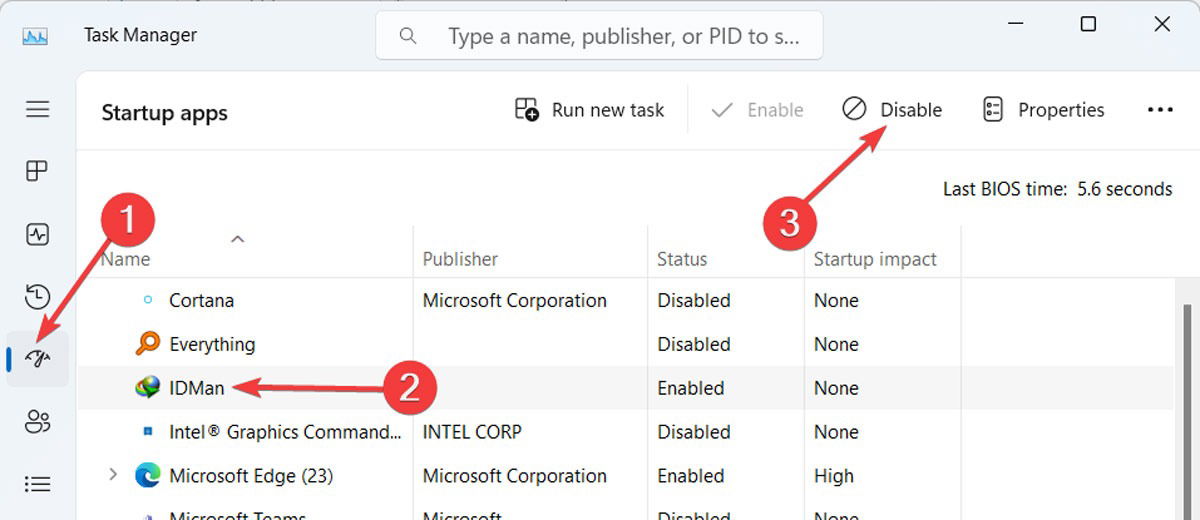1200x520 pixels.
Task: Click Run new task button
Action: 589,110
